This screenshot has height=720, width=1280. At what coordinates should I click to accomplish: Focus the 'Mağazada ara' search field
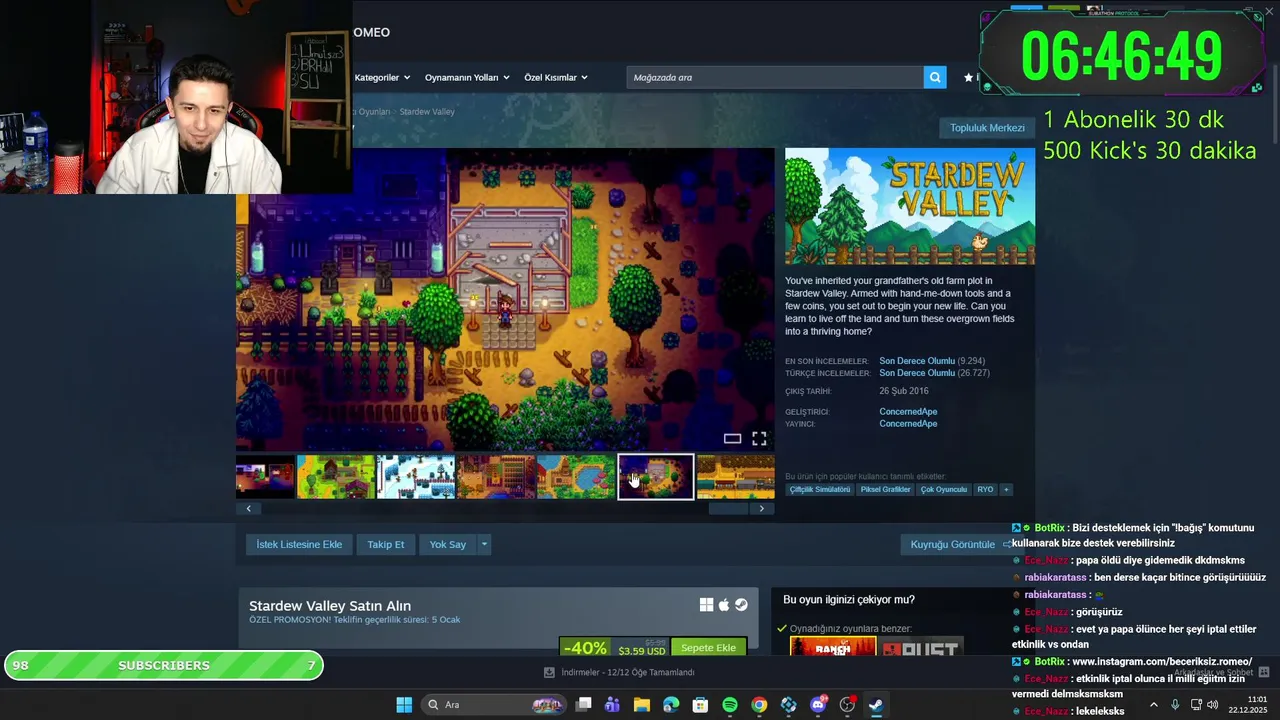[x=775, y=77]
